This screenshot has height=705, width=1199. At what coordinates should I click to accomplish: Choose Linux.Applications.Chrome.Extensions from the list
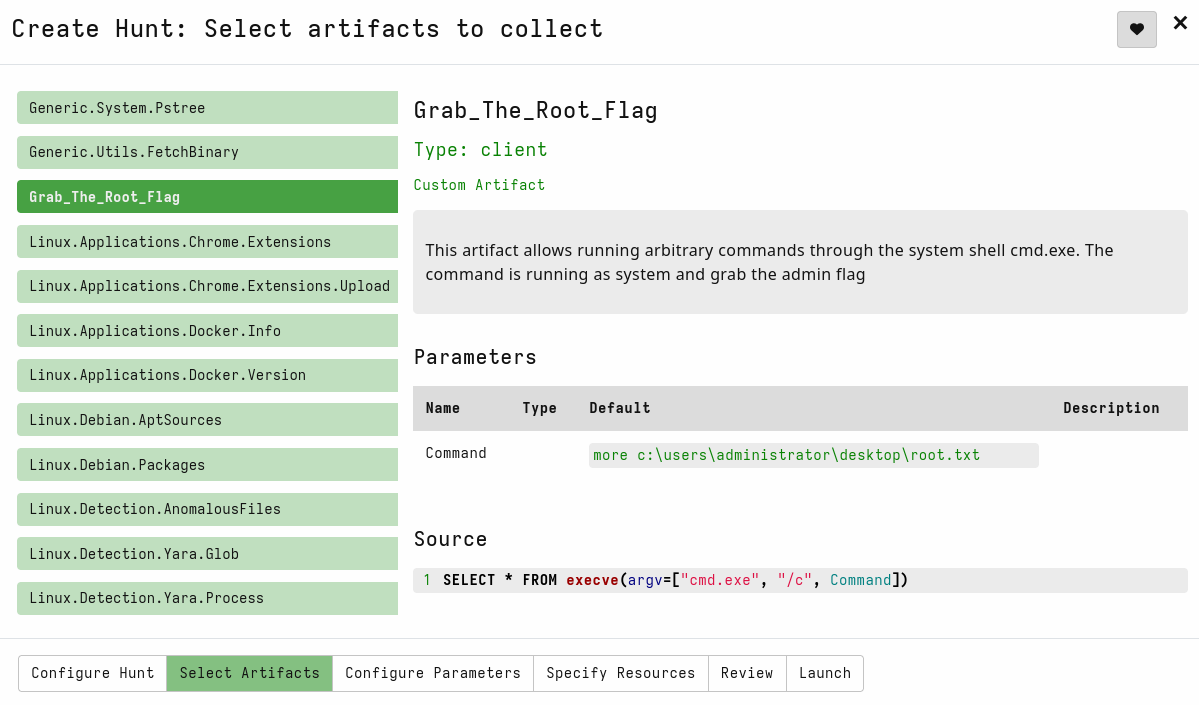point(207,242)
